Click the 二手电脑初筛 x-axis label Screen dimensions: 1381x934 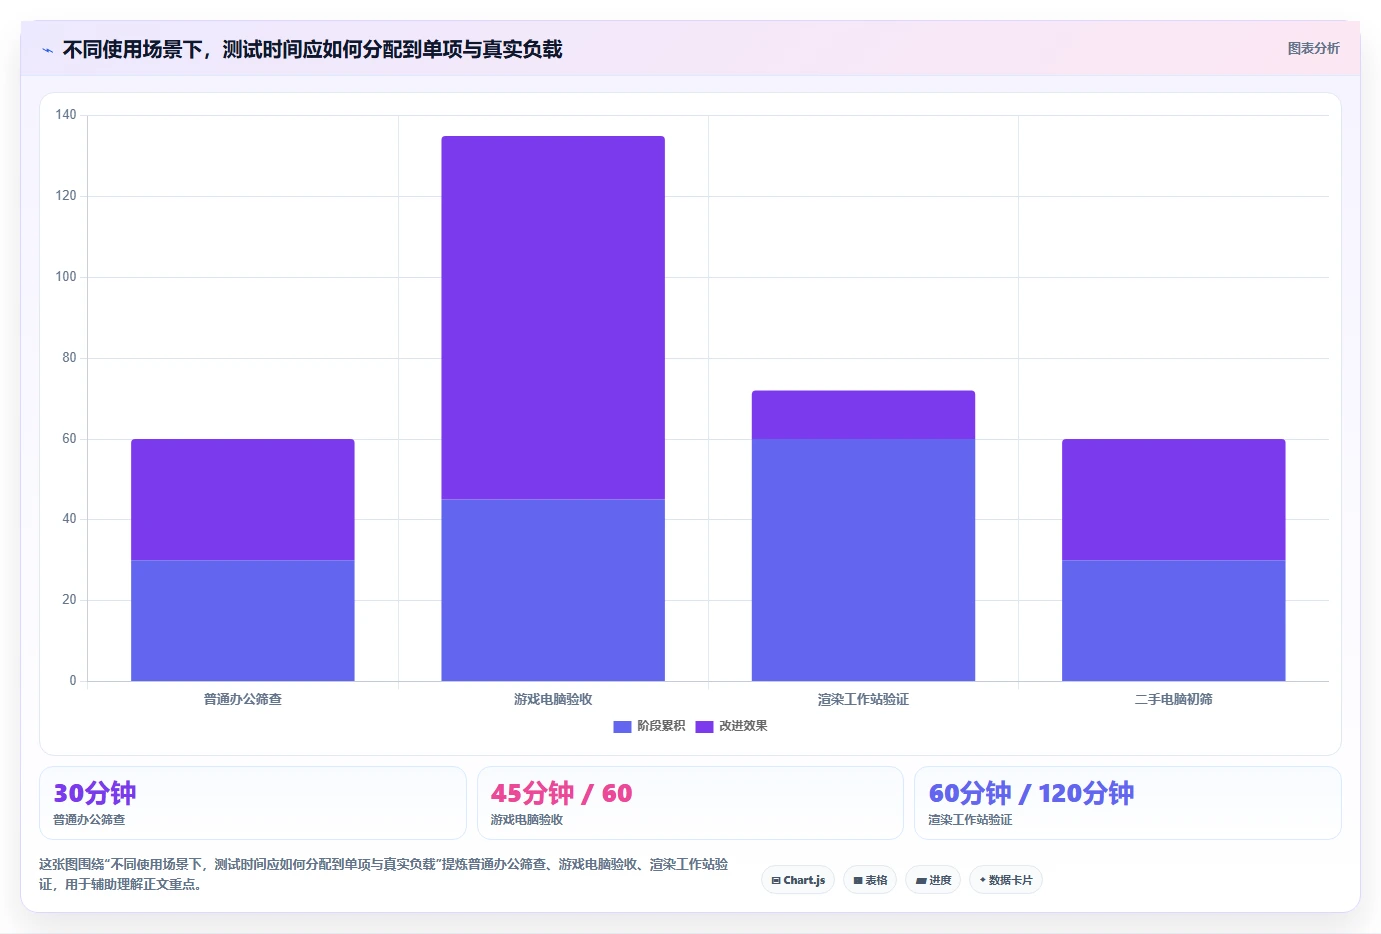point(1174,699)
